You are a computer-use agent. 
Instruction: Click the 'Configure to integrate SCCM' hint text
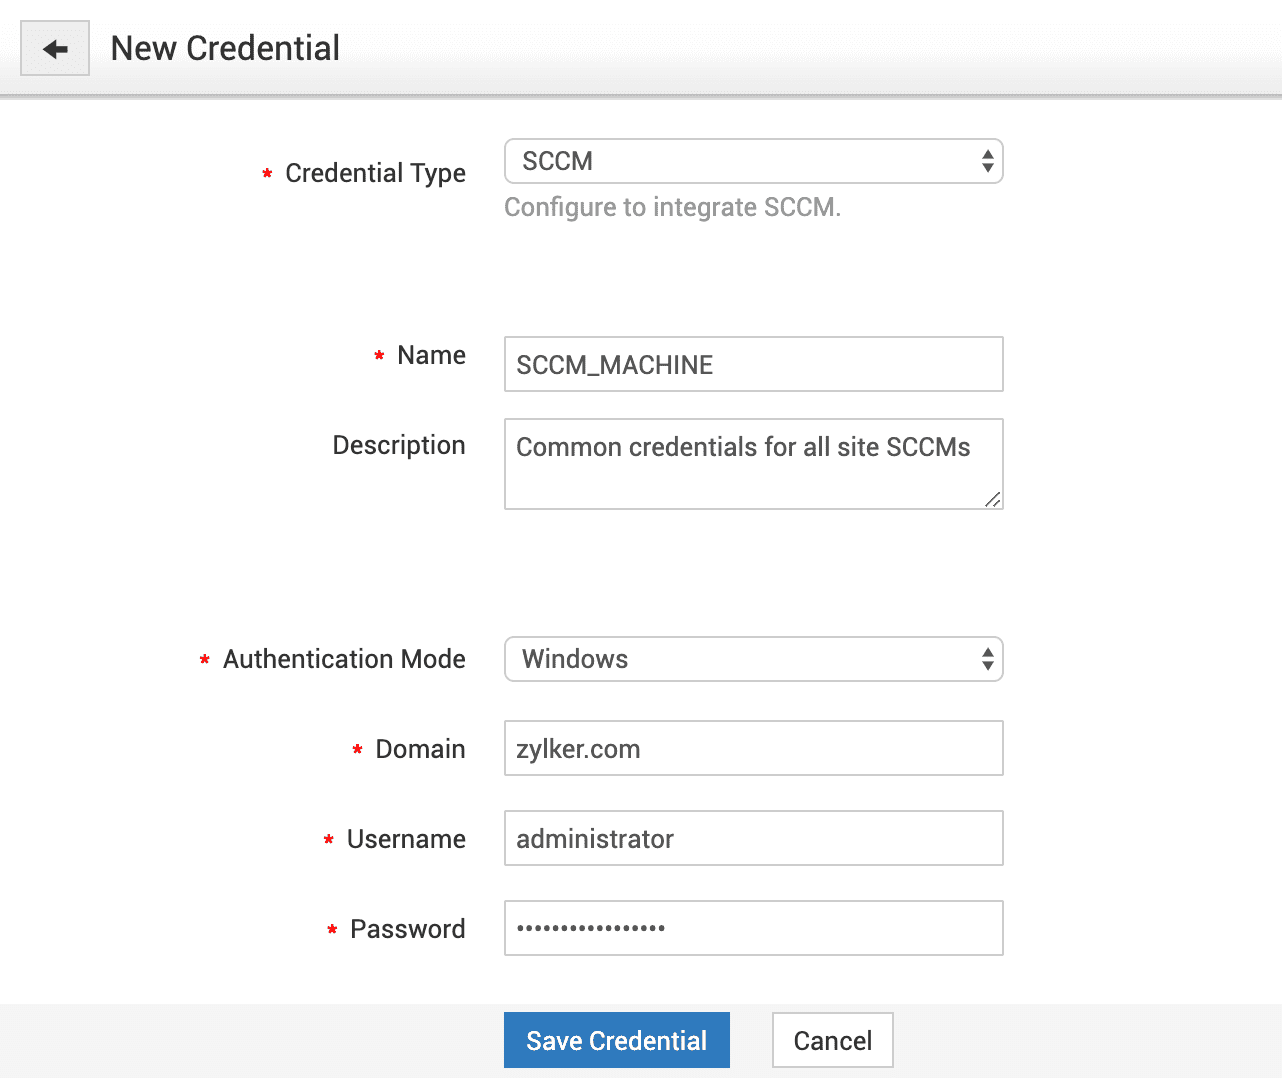tap(672, 207)
